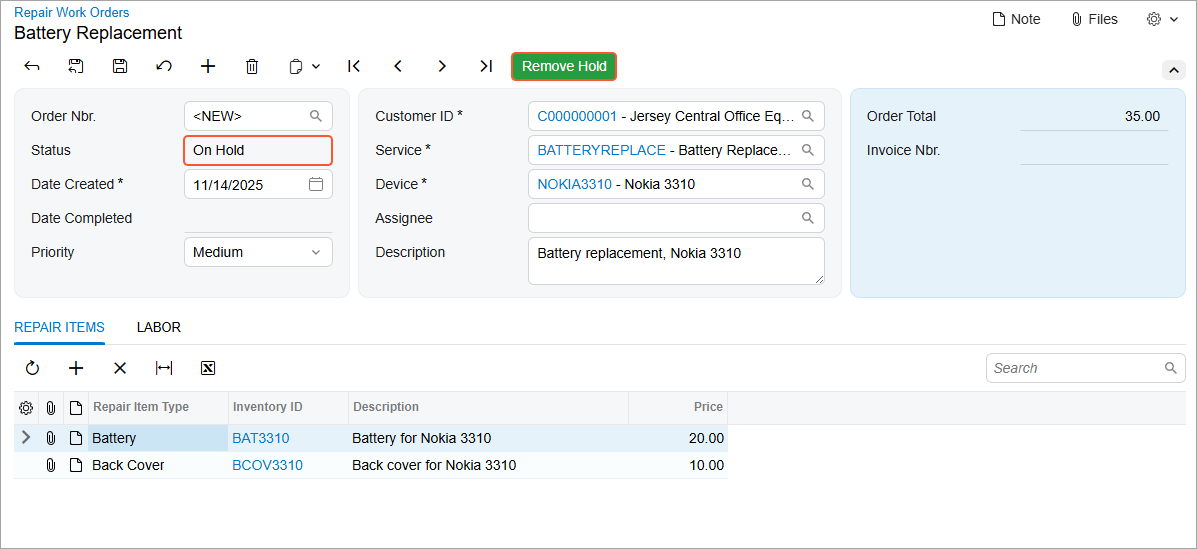Click 'Battery for Nokia 3310' description cell
This screenshot has height=549, width=1197.
click(489, 438)
